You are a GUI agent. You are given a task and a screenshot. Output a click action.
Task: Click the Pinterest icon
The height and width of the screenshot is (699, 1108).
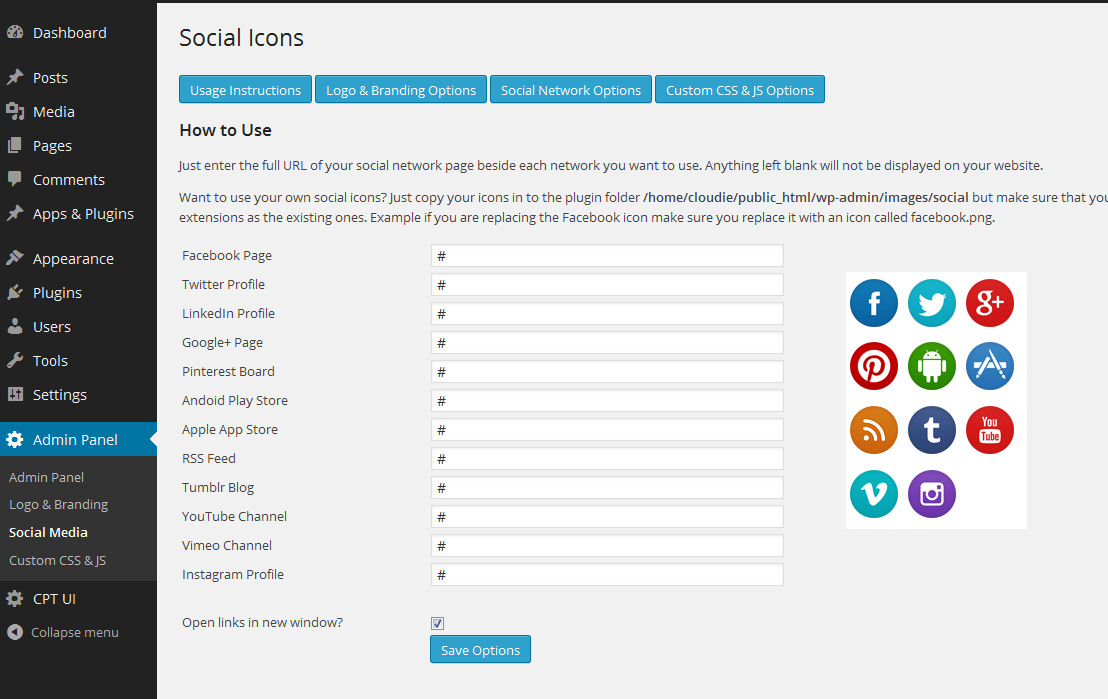pos(873,366)
